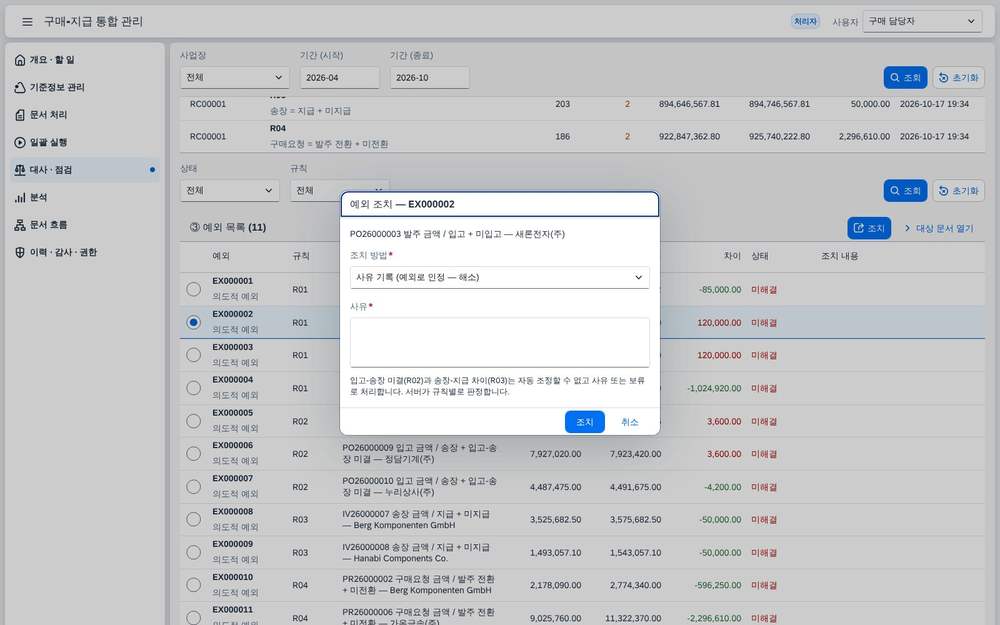Go to 문서 처리 menu
Viewport: 1000px width, 625px height.
pyautogui.click(x=83, y=115)
